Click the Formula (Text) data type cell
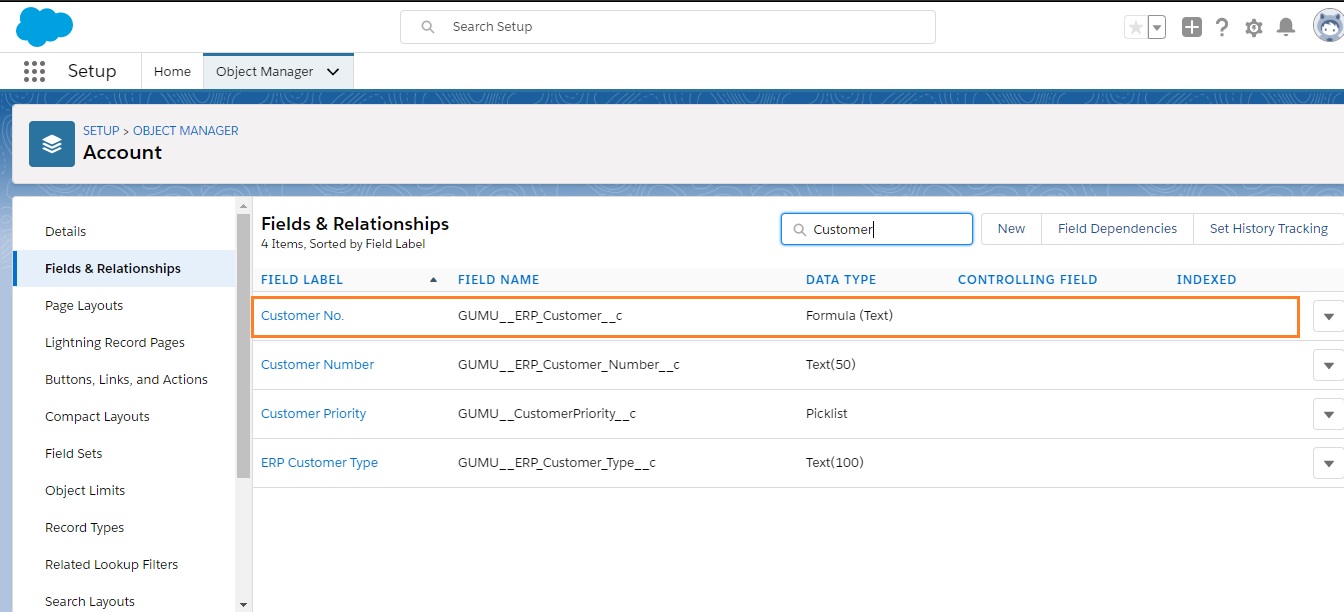The height and width of the screenshot is (612, 1344). [849, 315]
